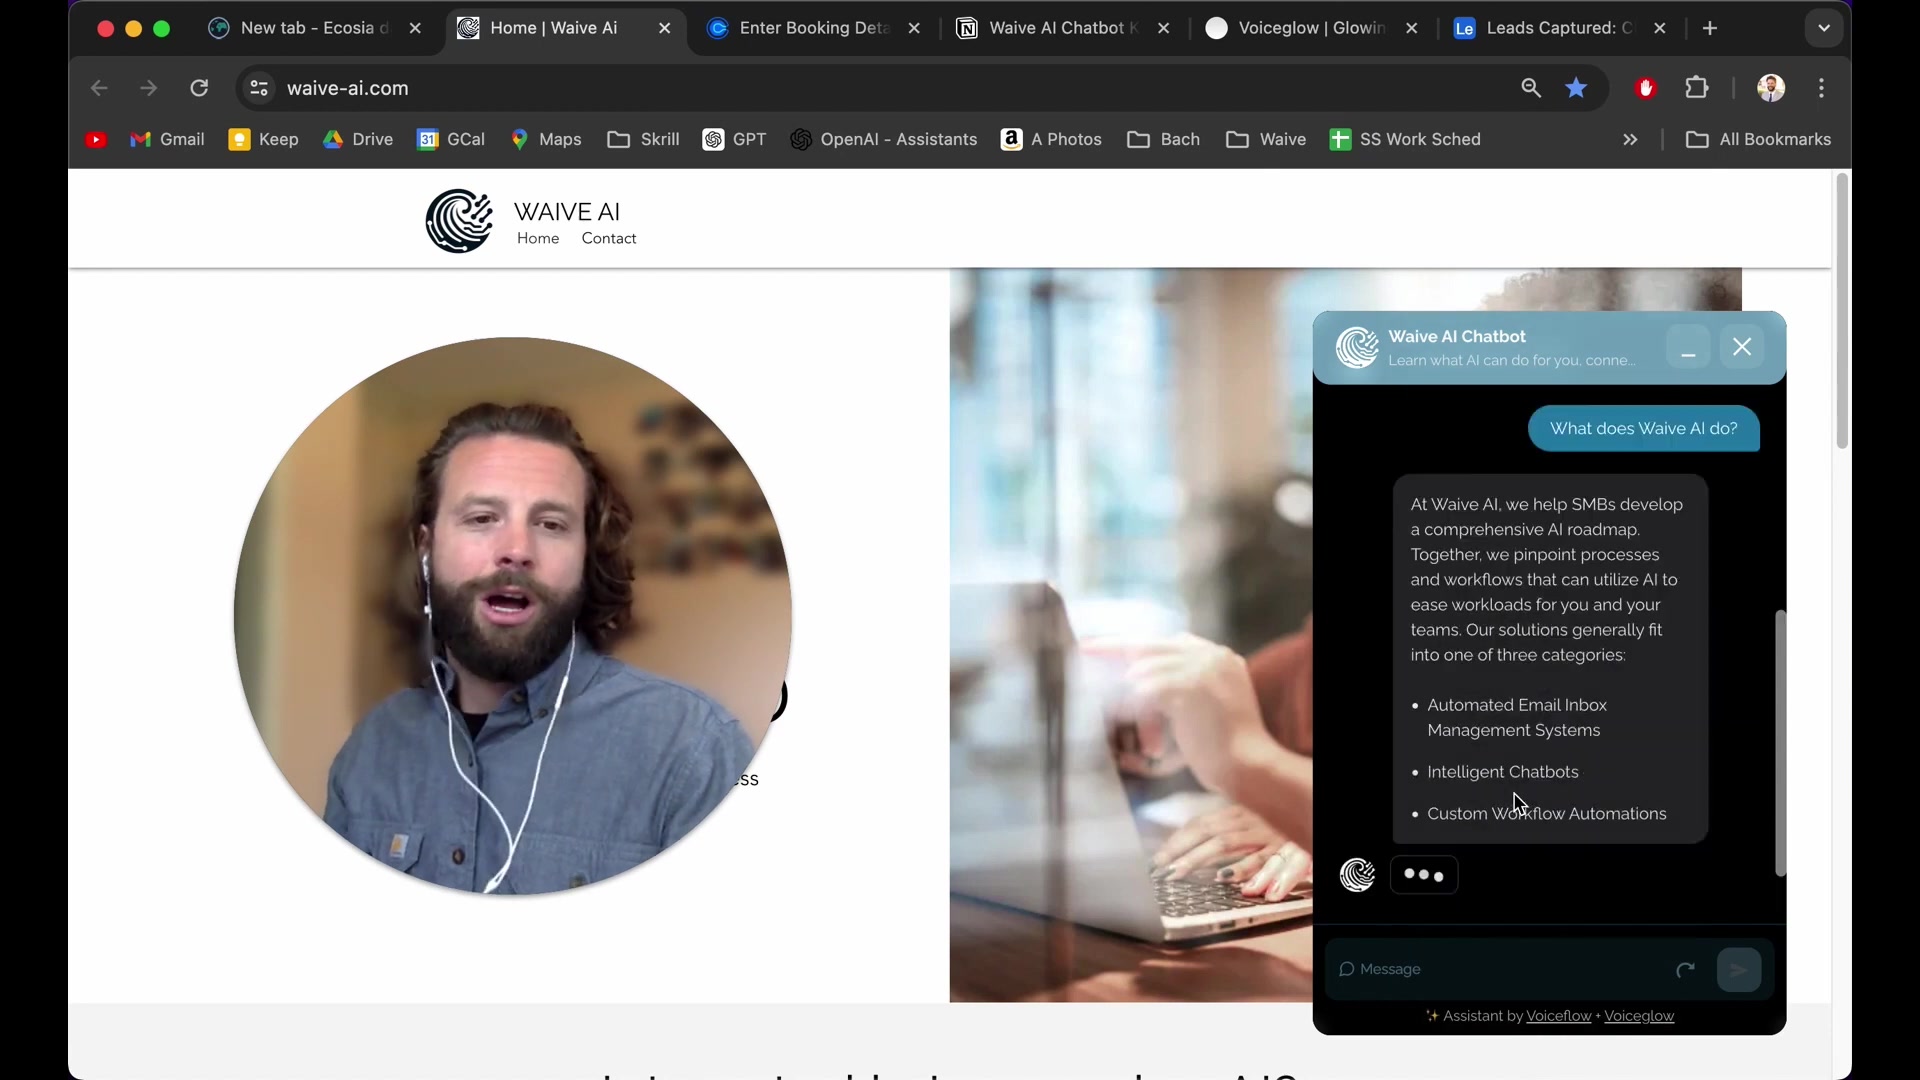Open the SS Work Sched bookmark
Viewport: 1920px width, 1080px height.
[1405, 140]
